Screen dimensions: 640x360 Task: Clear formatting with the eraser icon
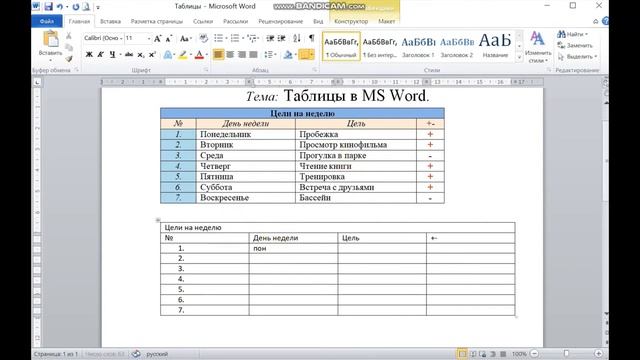pyautogui.click(x=203, y=38)
